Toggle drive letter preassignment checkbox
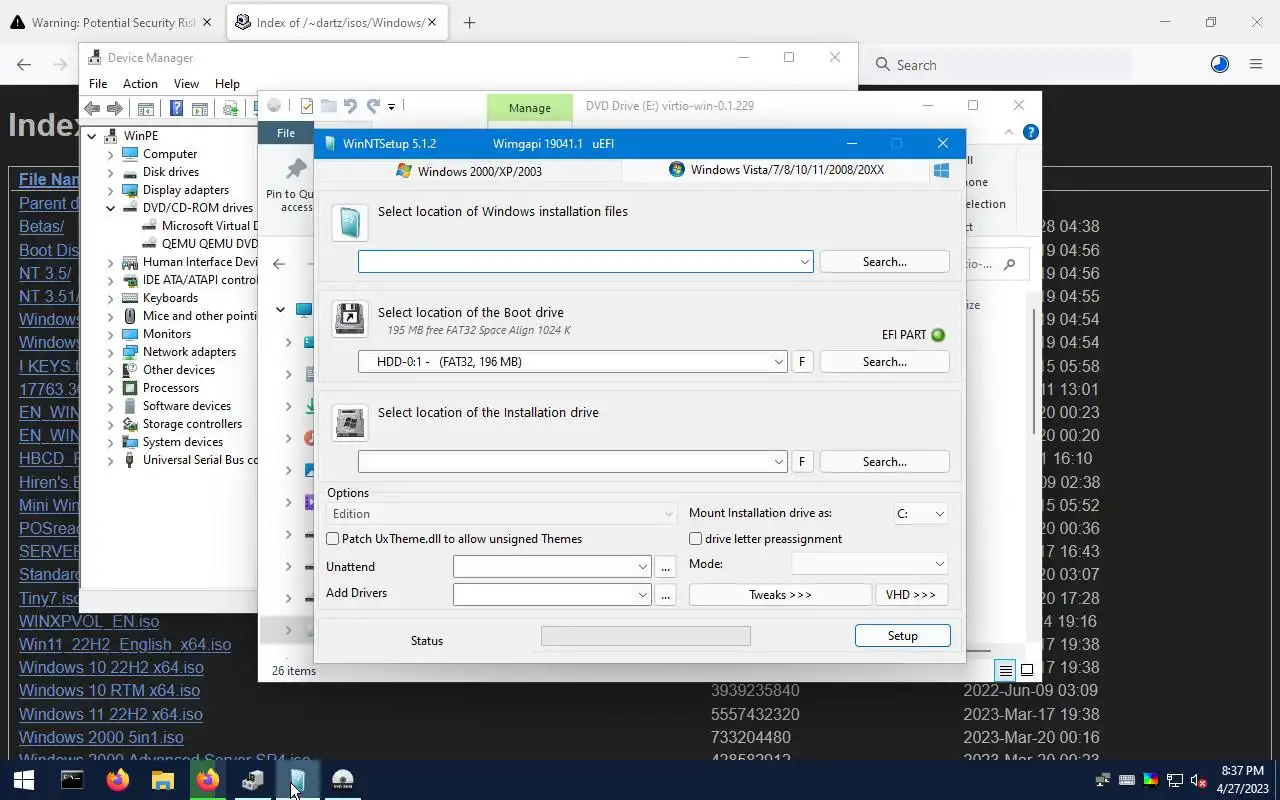1280x800 pixels. pyautogui.click(x=695, y=539)
